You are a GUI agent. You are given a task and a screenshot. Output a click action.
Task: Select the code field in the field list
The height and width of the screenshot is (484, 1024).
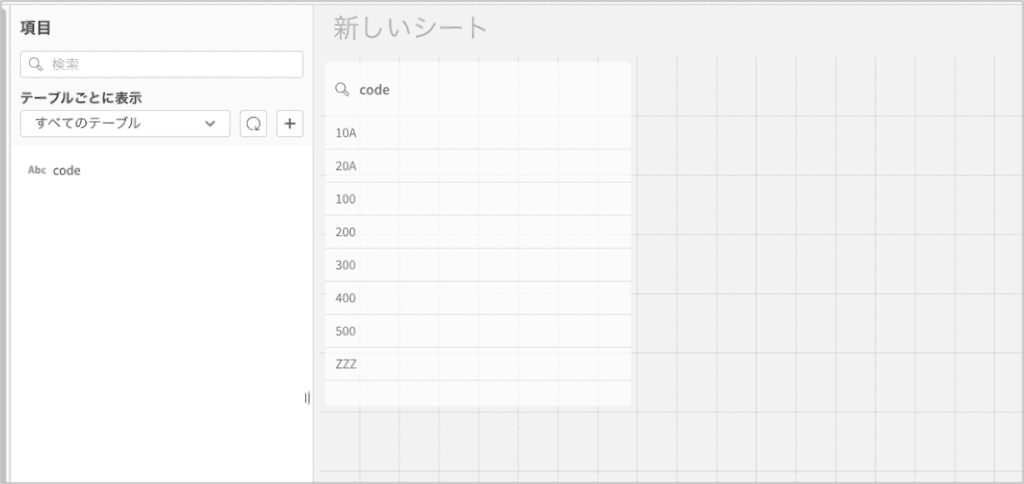coord(67,170)
